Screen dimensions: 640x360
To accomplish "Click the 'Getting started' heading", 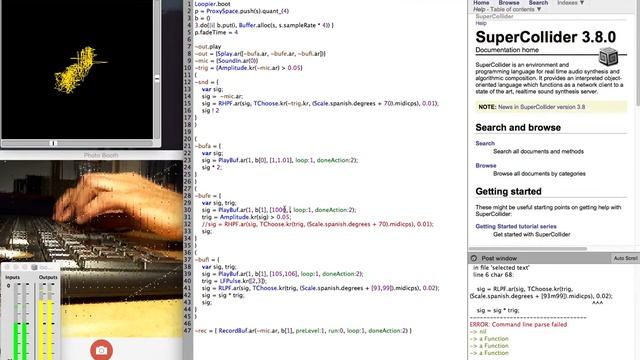I will point(508,191).
